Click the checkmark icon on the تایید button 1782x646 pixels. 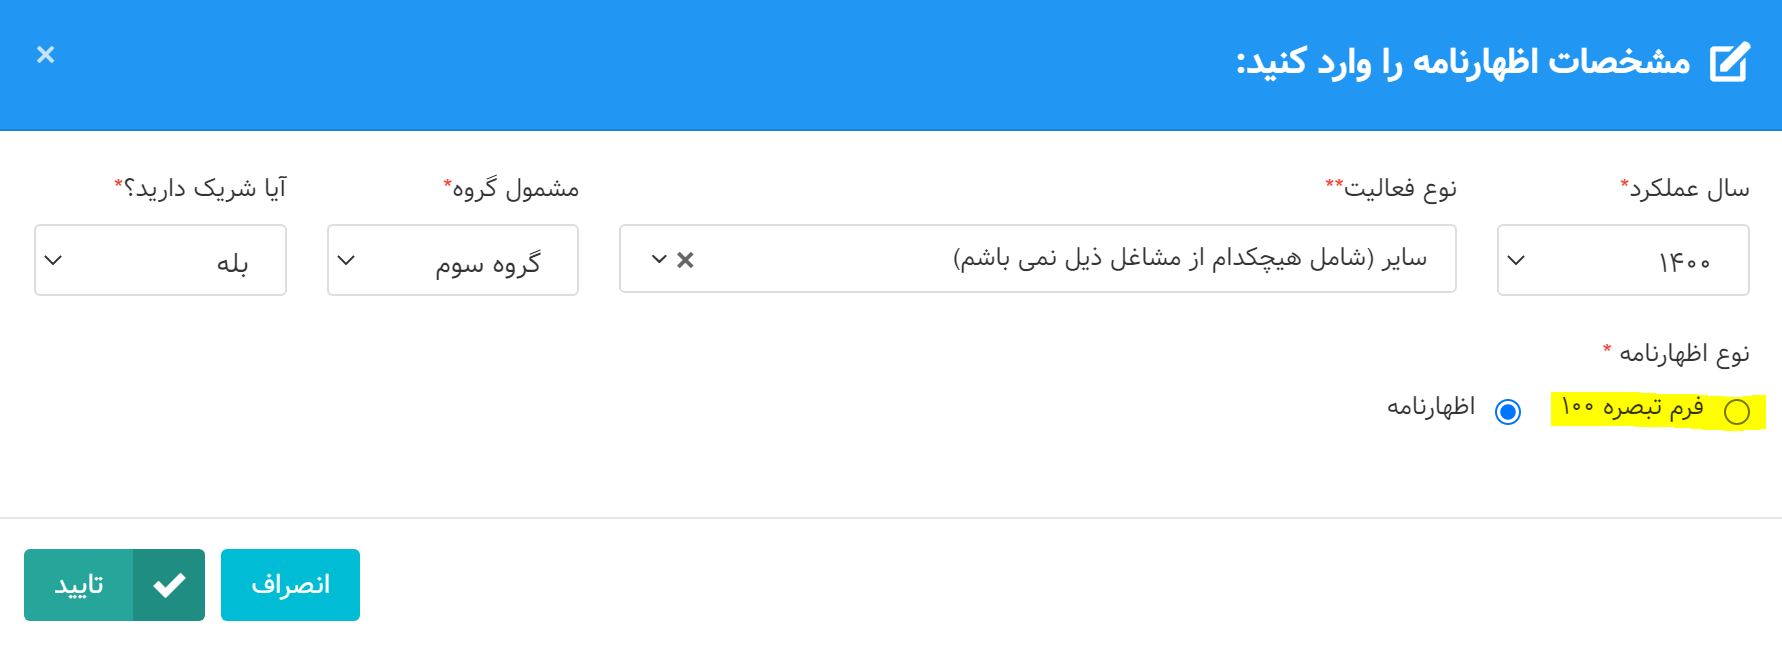[169, 585]
